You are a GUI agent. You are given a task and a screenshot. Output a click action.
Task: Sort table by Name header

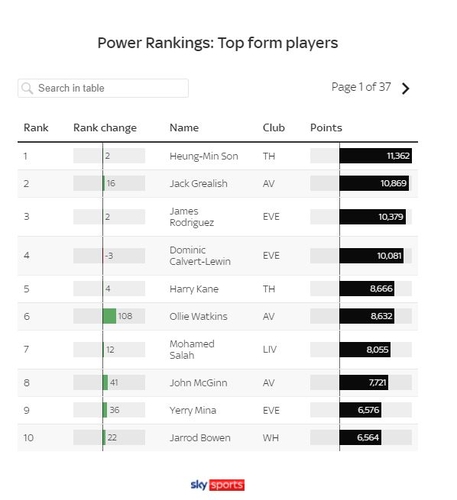pos(184,128)
